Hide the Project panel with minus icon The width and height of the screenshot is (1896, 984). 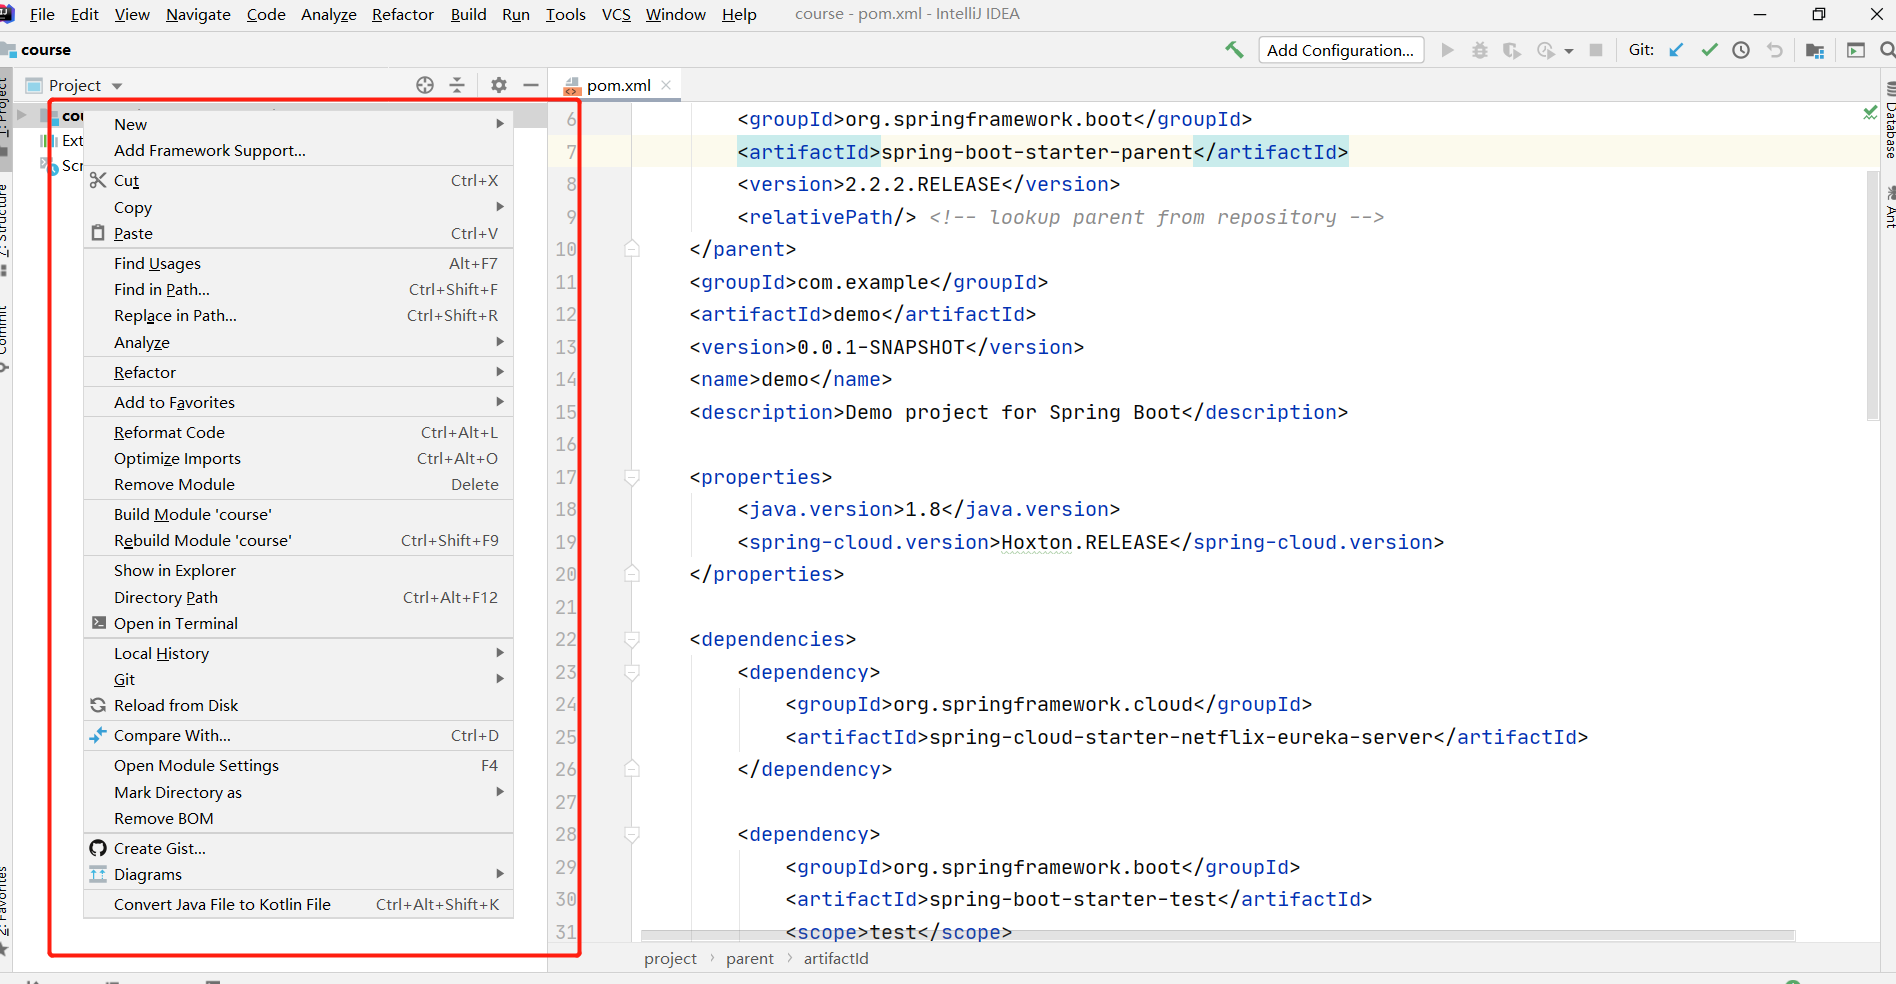(531, 85)
